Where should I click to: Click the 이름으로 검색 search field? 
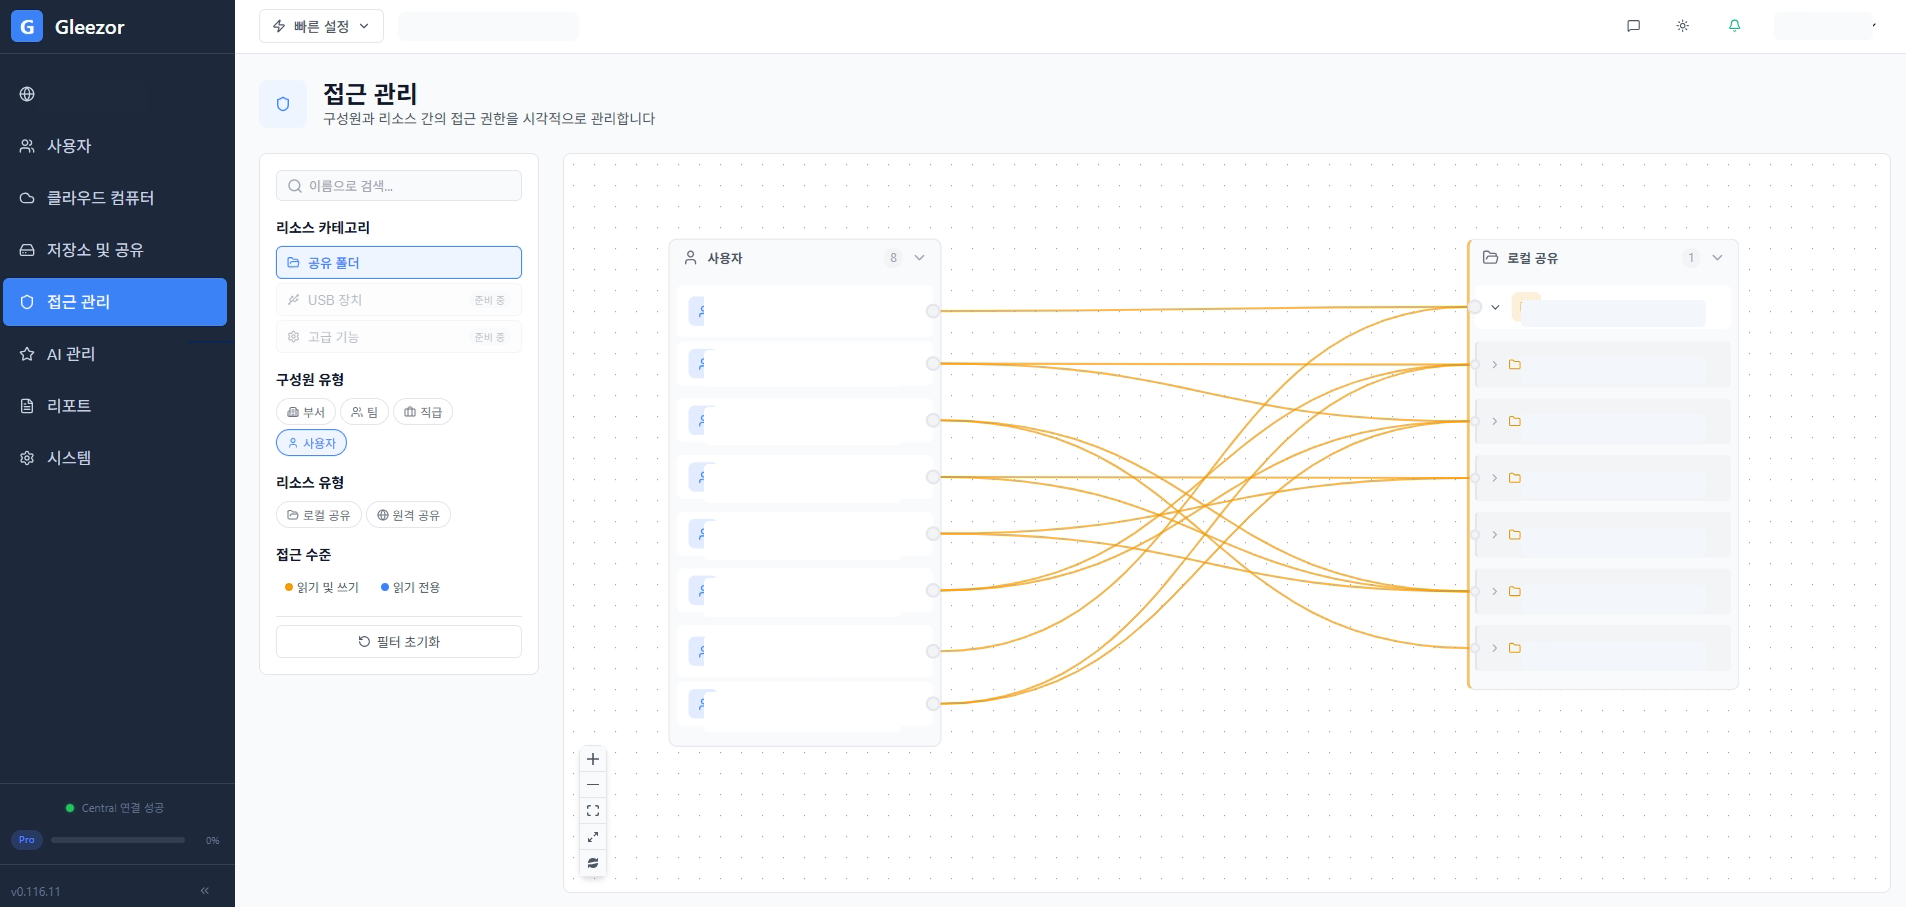tap(399, 186)
